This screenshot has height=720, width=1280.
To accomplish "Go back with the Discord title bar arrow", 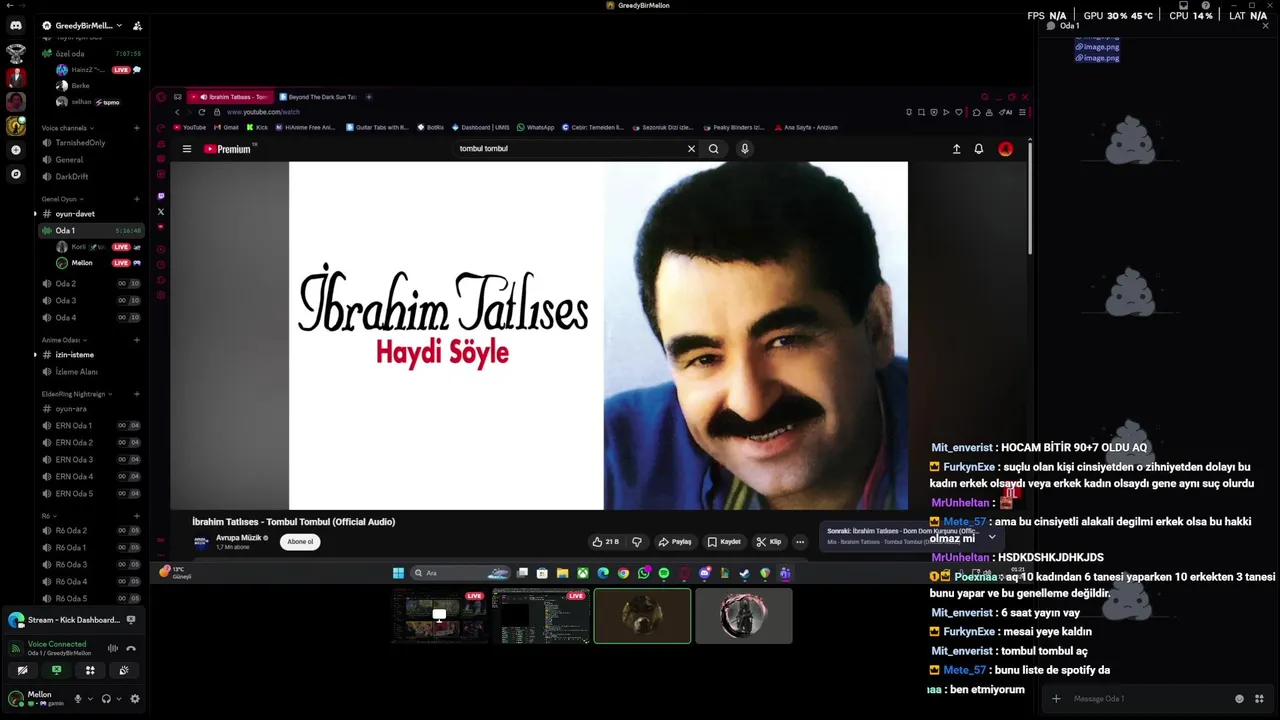I will click(x=9, y=5).
